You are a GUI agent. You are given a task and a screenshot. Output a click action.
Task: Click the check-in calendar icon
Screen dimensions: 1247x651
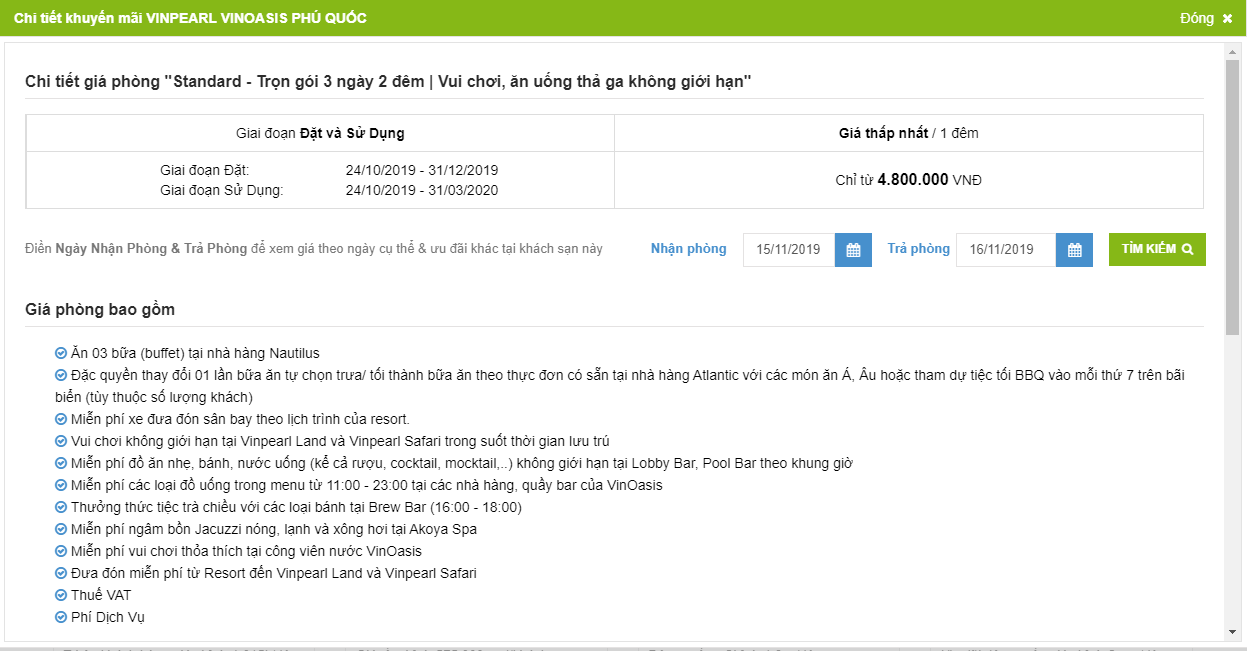click(x=853, y=250)
